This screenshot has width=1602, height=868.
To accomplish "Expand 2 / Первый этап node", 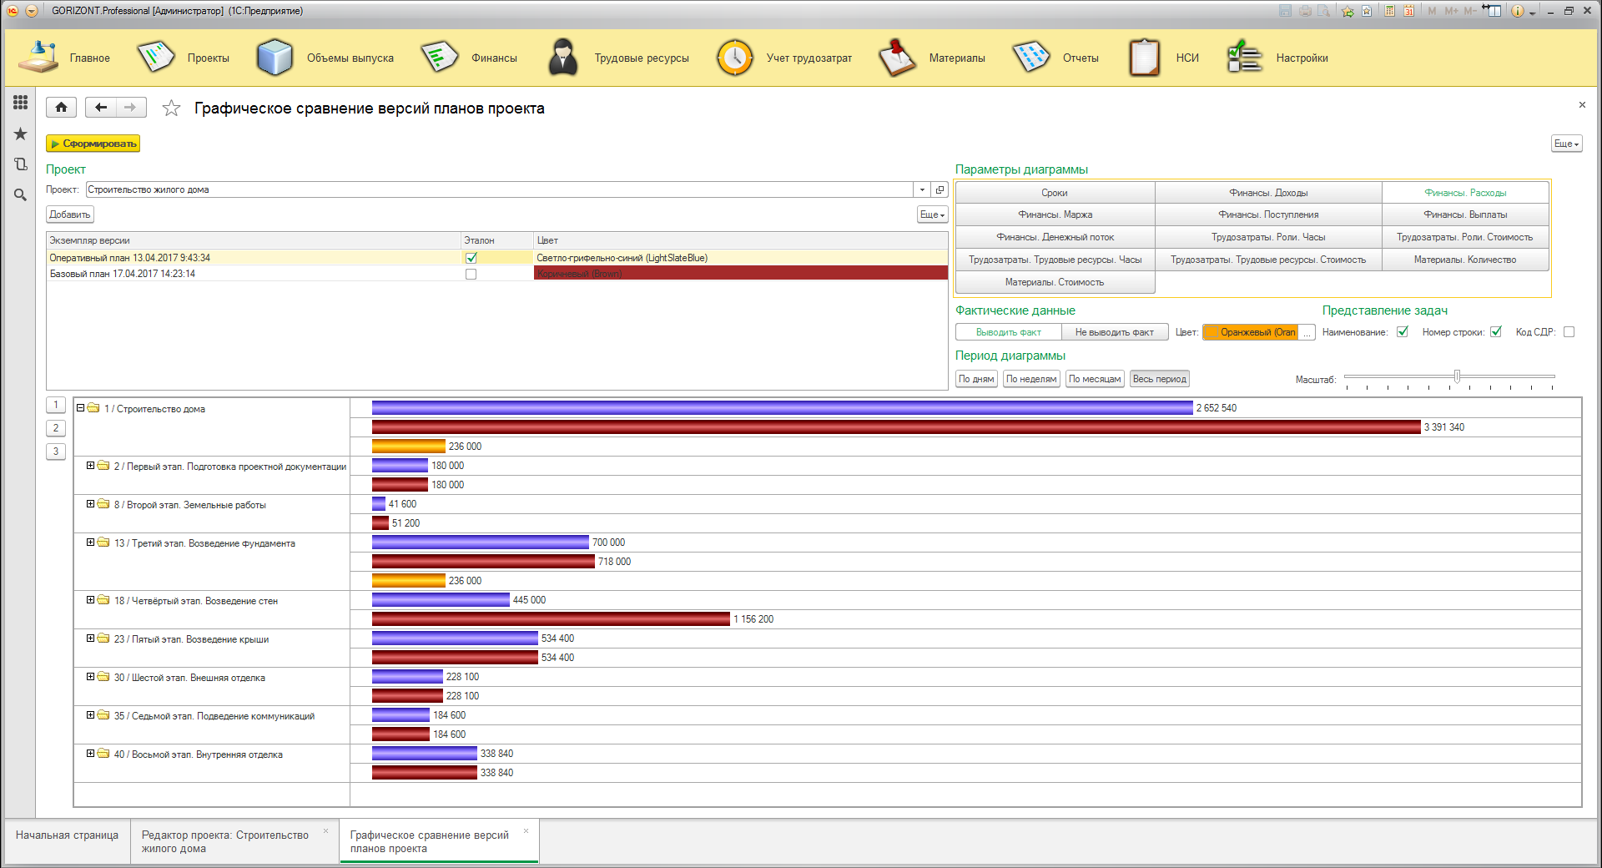I will pos(90,466).
